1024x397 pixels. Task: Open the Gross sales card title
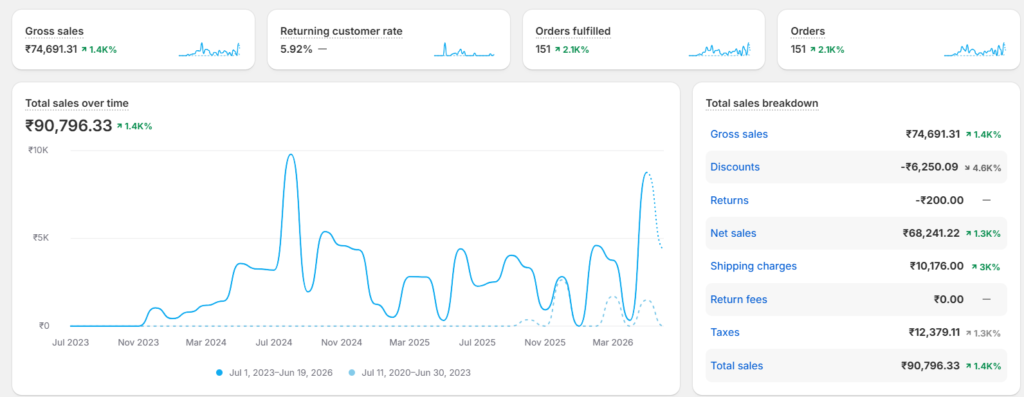(54, 31)
